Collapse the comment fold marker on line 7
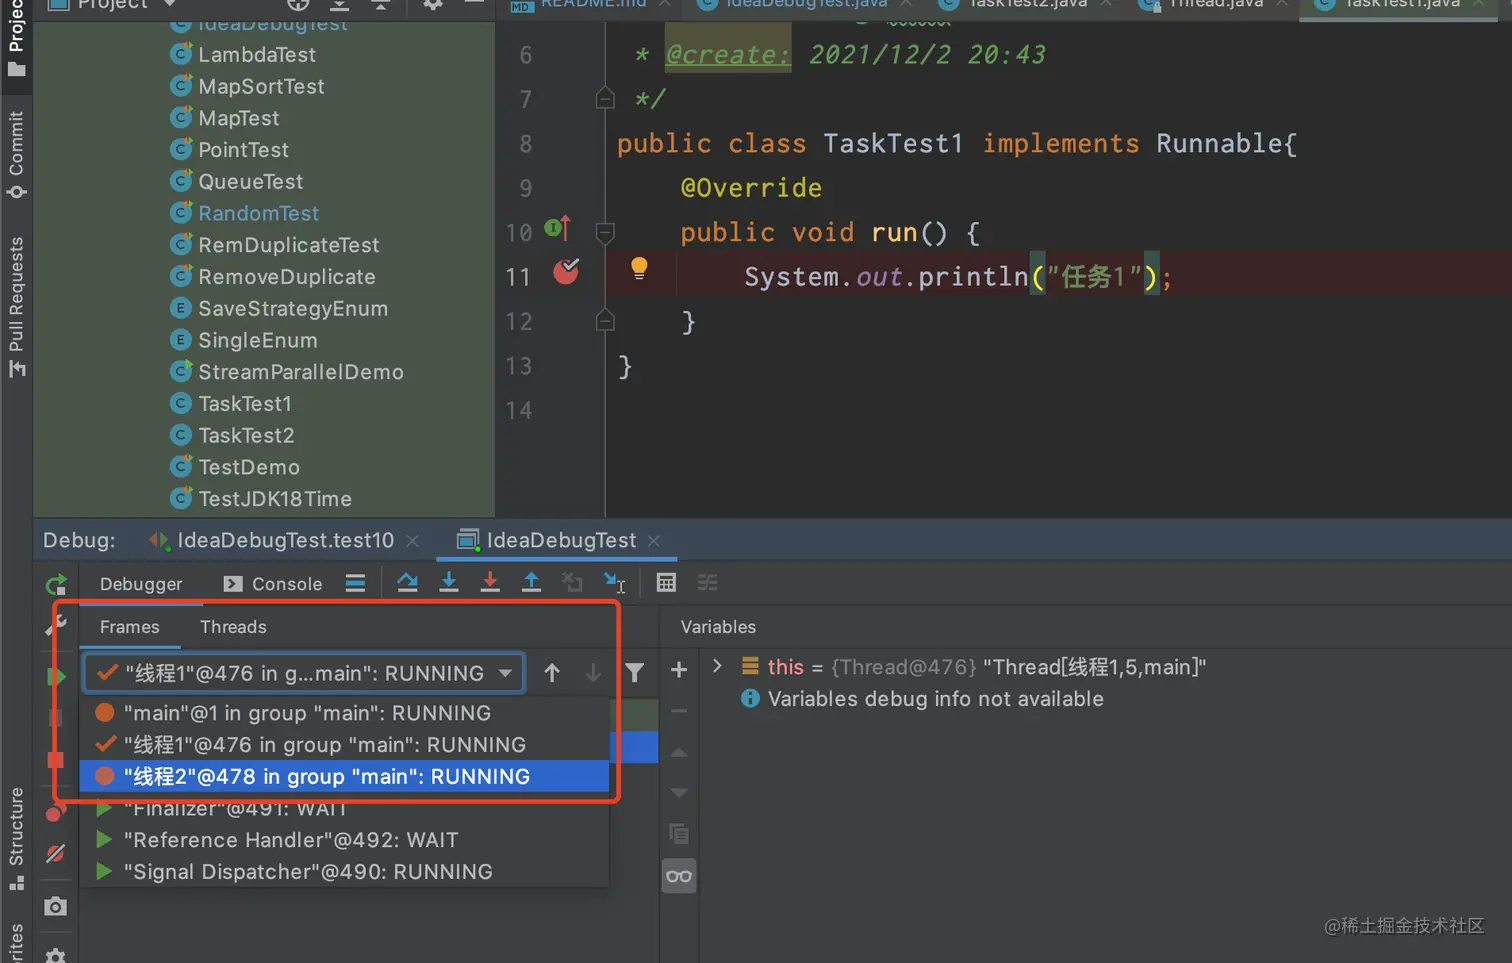 pyautogui.click(x=604, y=98)
